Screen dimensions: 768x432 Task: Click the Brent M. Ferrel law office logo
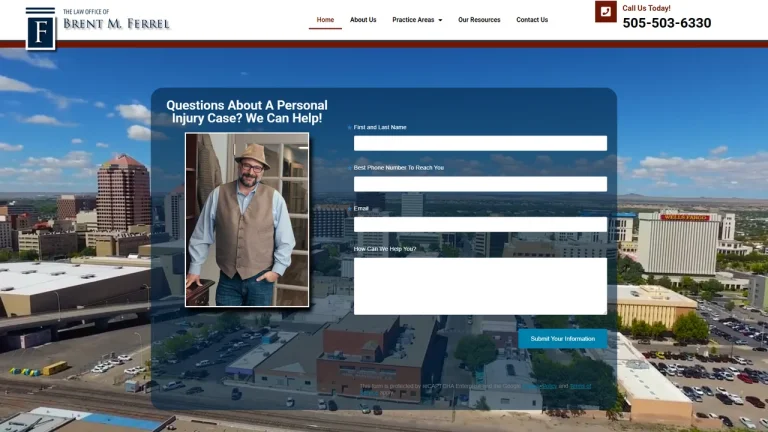click(x=97, y=28)
